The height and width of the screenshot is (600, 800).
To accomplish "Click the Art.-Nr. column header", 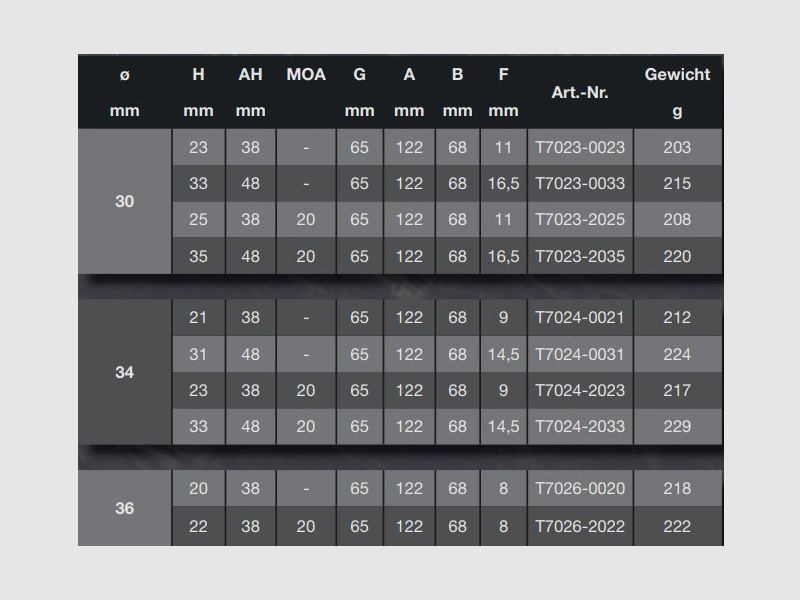I will 580,92.
